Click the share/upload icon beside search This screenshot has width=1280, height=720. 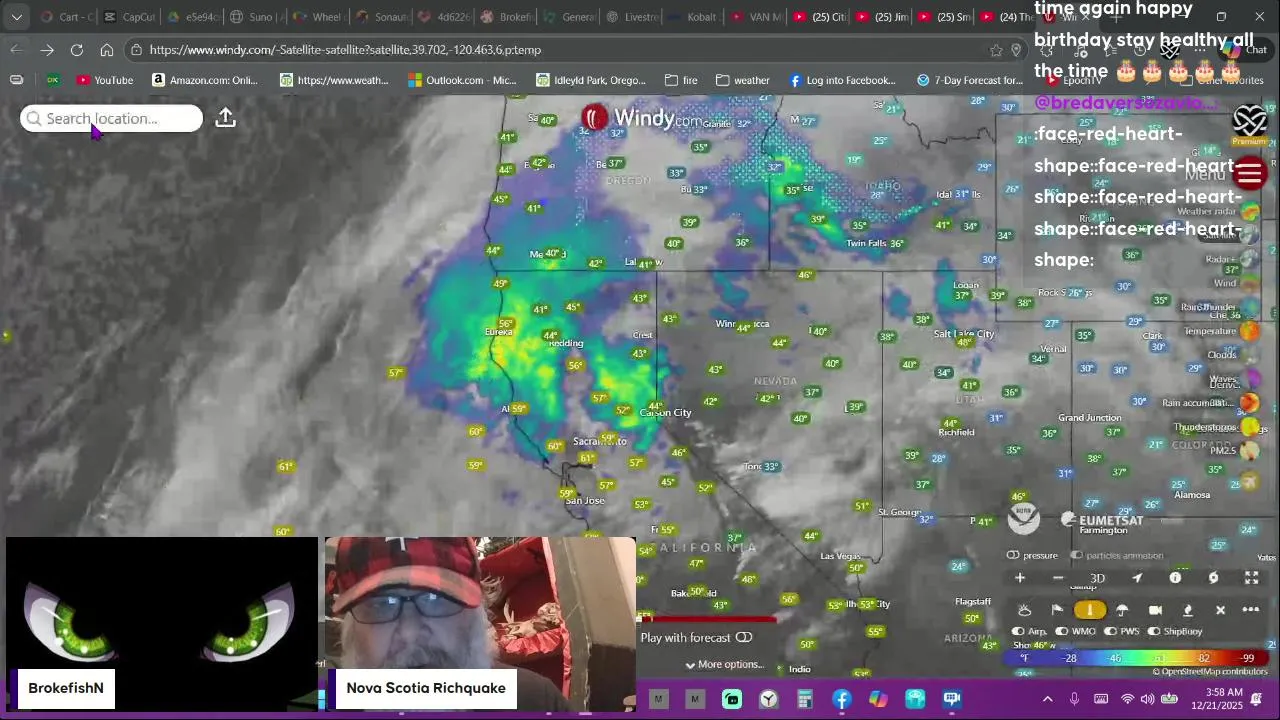(226, 118)
